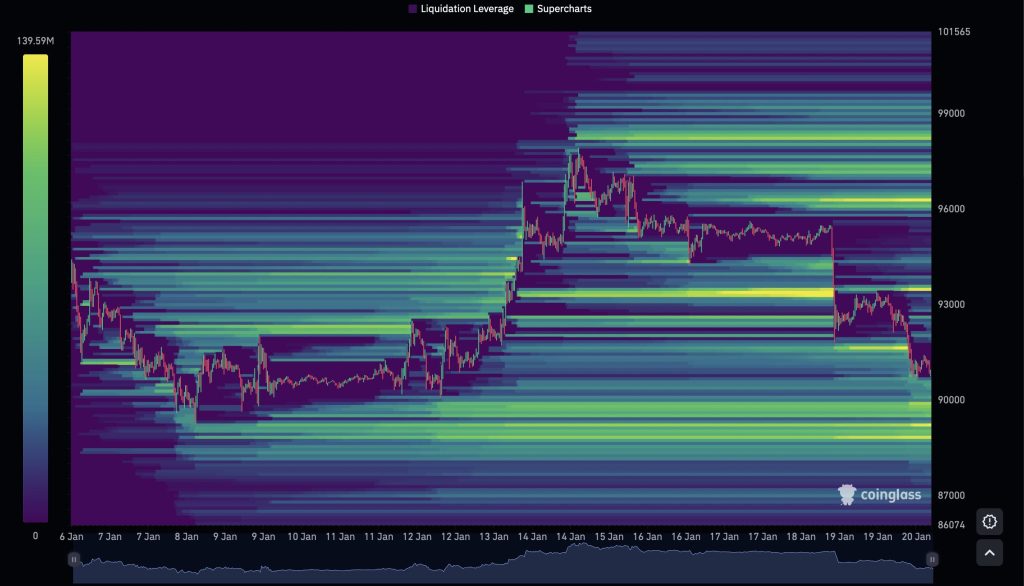
Task: Click the yellow-to-purple color scale bar
Action: (x=35, y=288)
